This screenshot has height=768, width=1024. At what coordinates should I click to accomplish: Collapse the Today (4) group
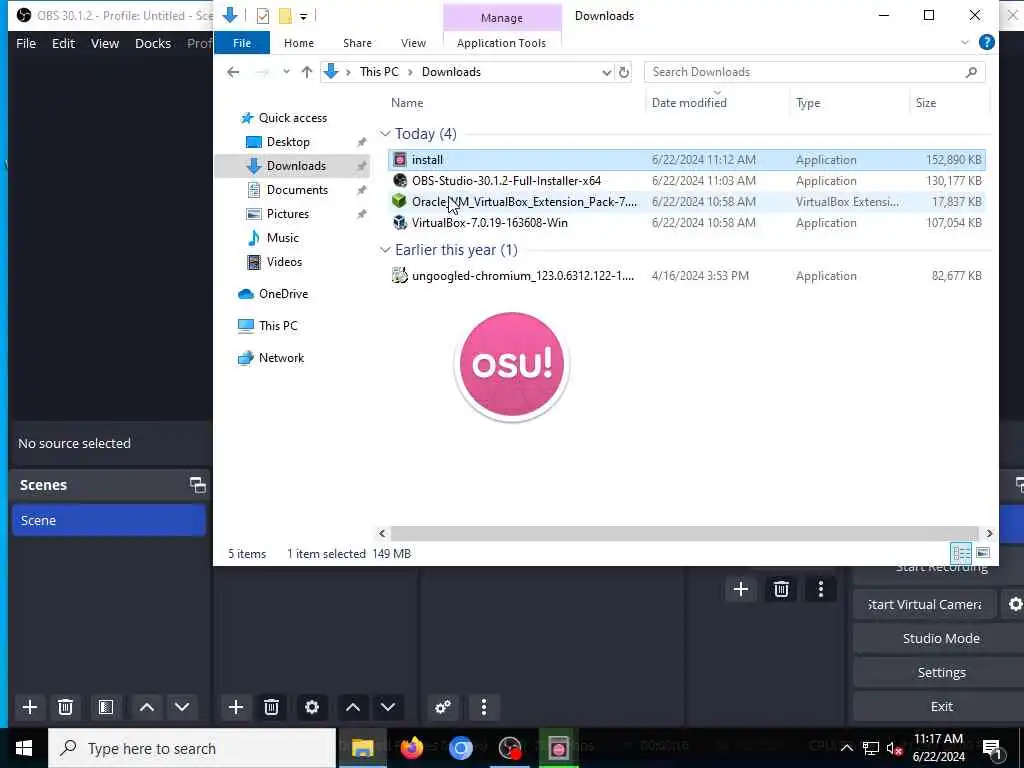point(385,134)
